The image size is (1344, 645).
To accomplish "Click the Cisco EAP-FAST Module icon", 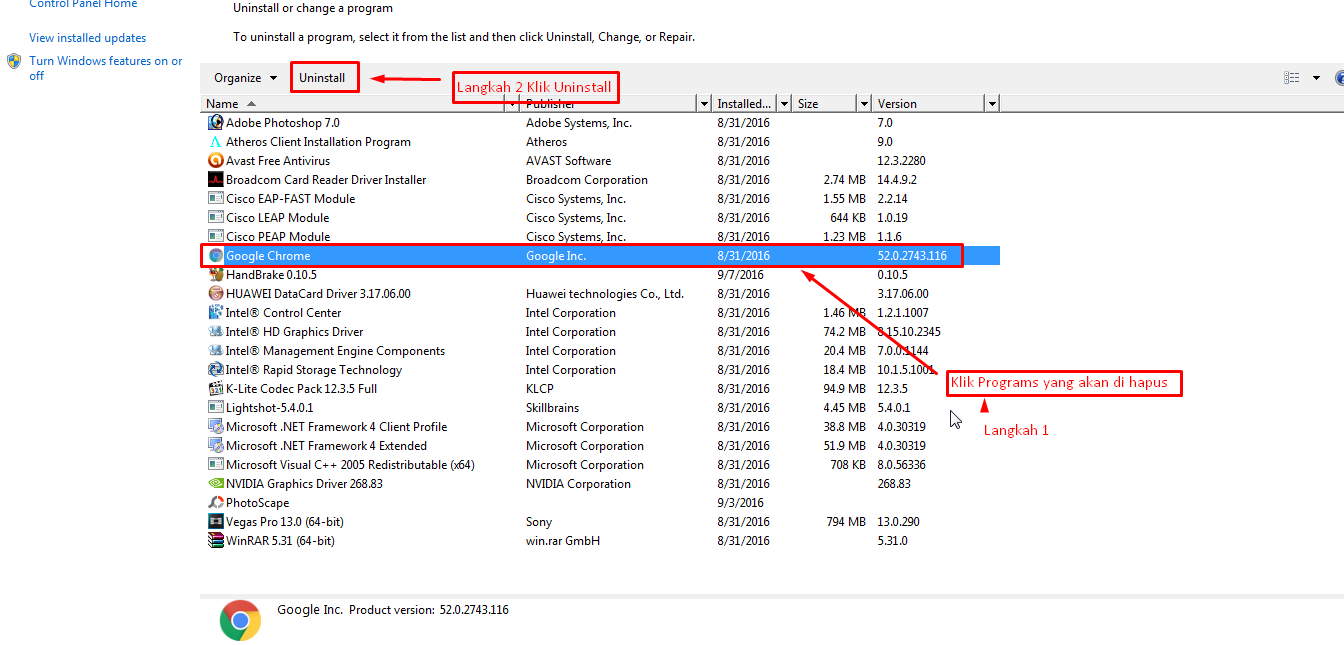I will click(x=215, y=199).
